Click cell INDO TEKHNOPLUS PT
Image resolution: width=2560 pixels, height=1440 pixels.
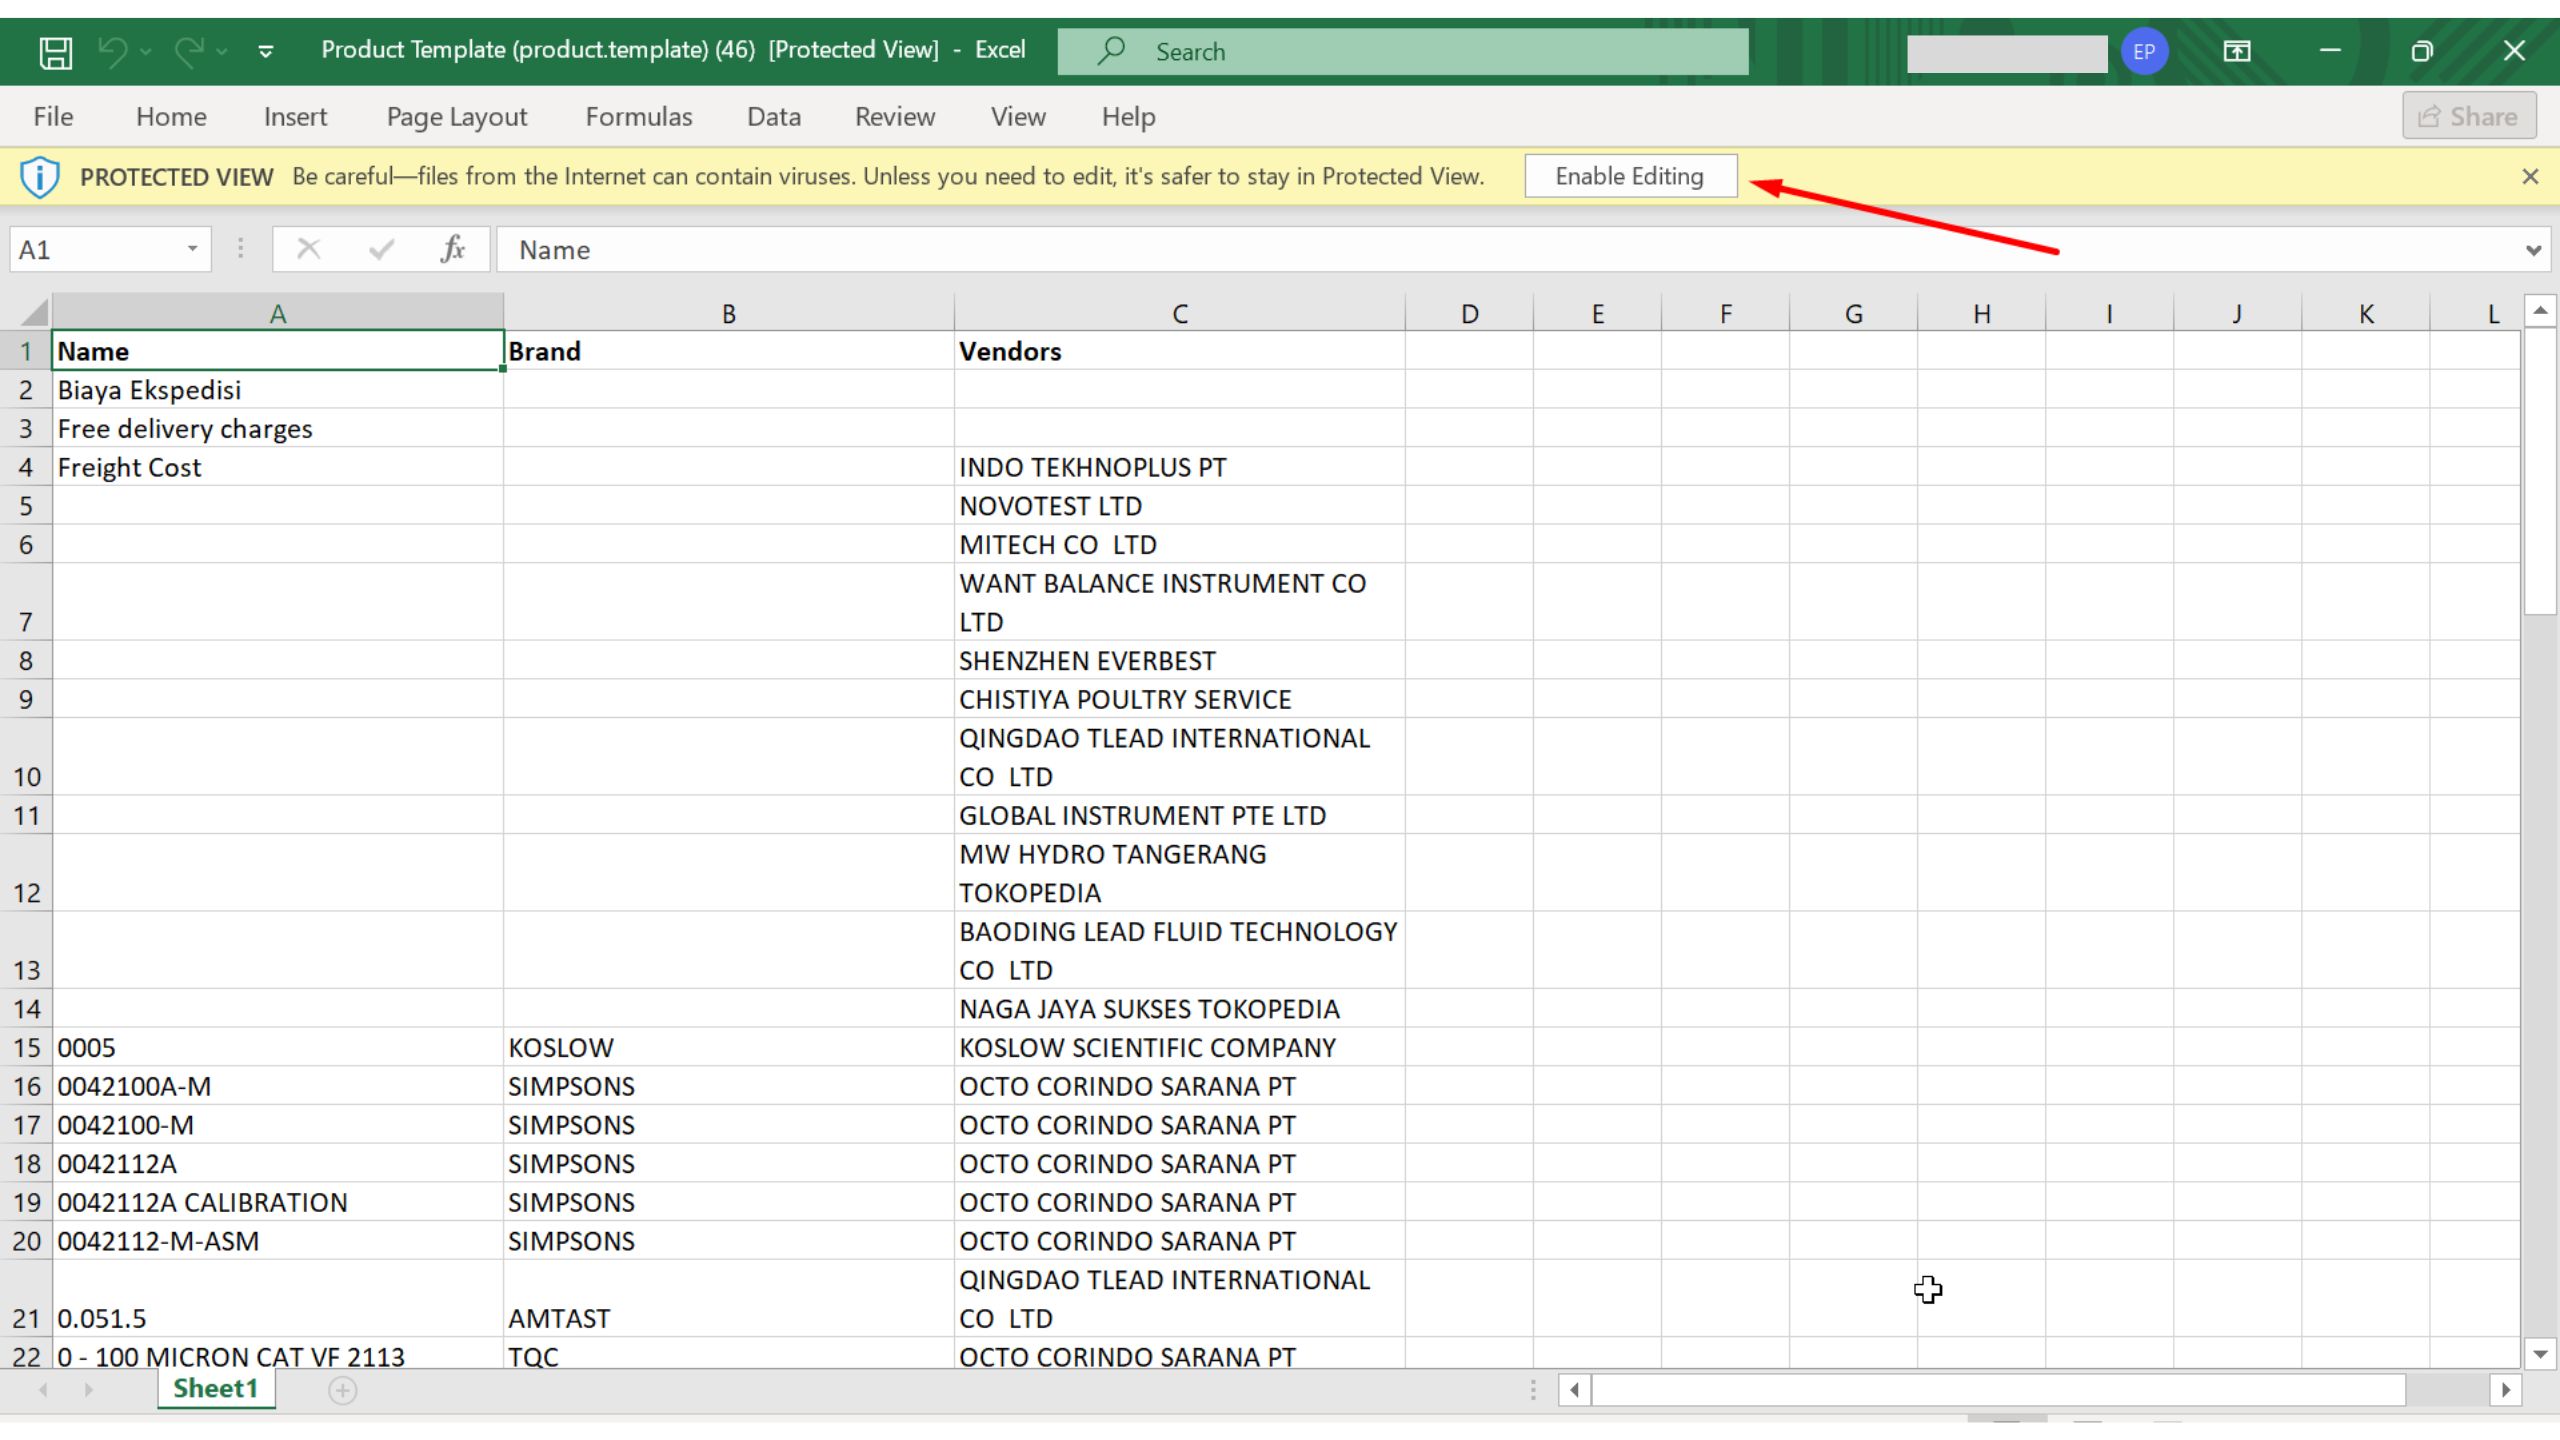pos(1180,467)
